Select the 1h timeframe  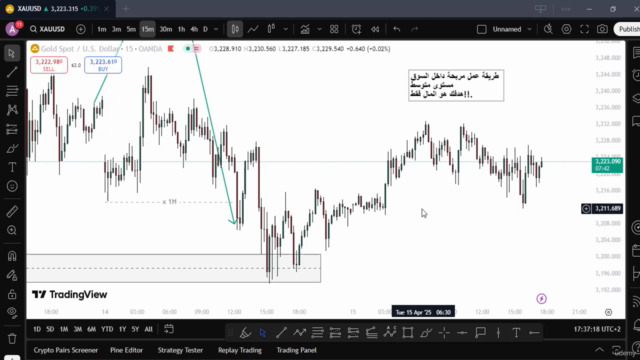[x=181, y=29]
